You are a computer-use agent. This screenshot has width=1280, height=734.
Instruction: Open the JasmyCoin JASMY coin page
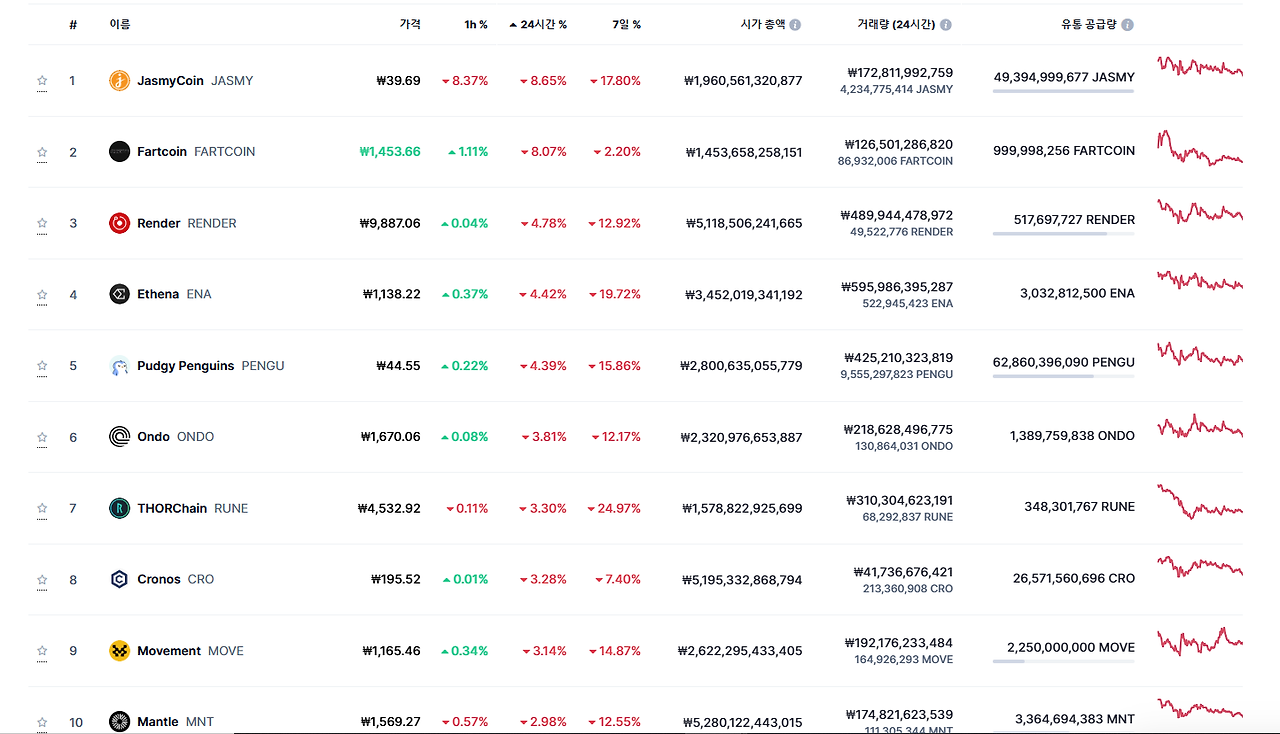195,80
